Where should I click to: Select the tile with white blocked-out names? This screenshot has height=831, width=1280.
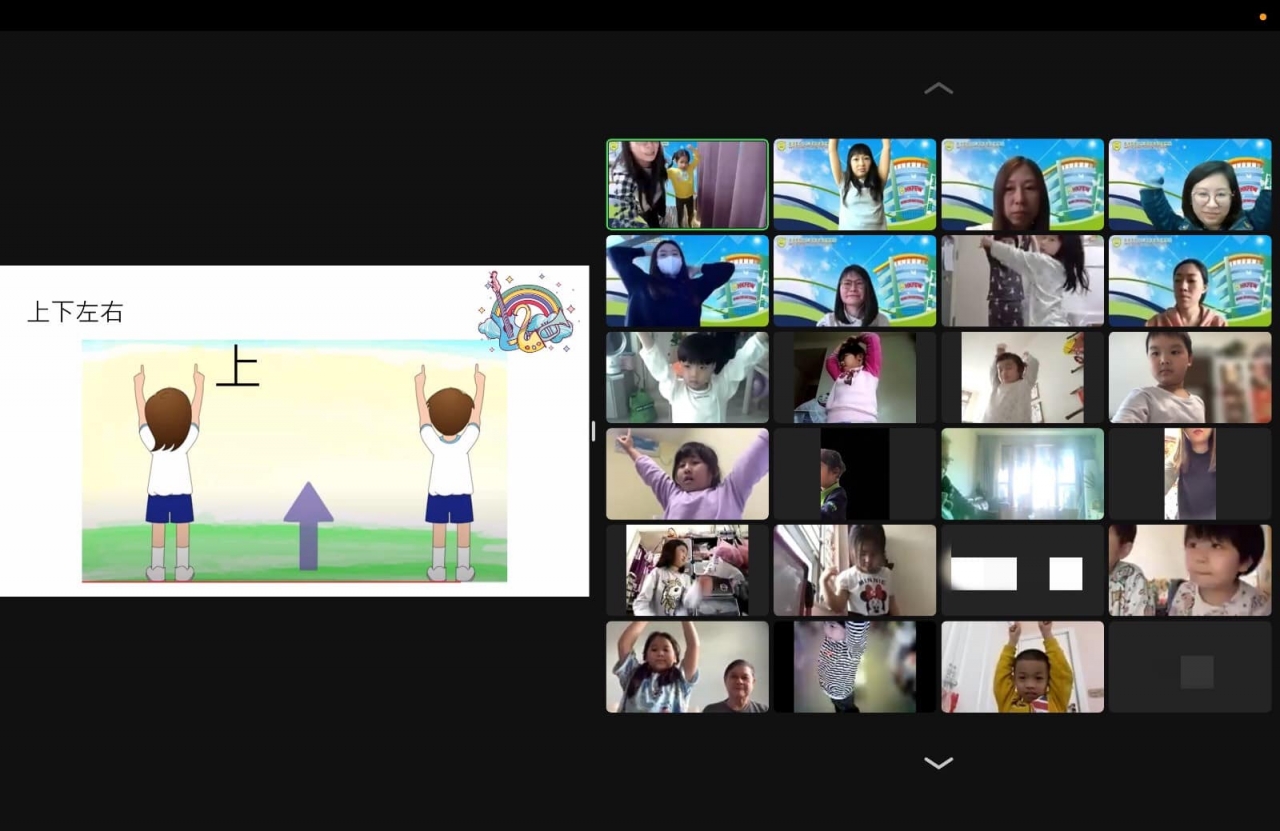click(1022, 571)
